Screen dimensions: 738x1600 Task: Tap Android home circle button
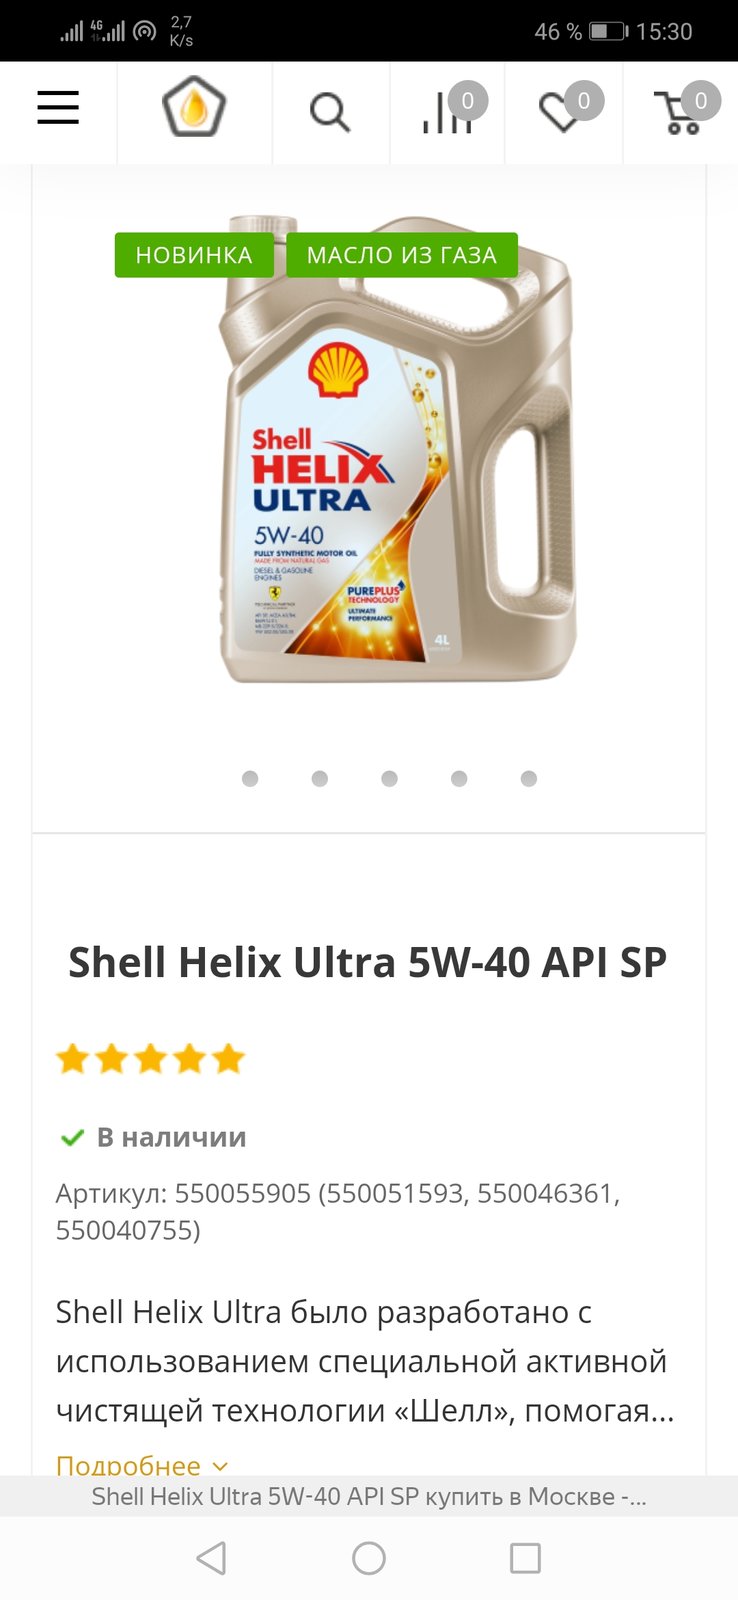369,1558
